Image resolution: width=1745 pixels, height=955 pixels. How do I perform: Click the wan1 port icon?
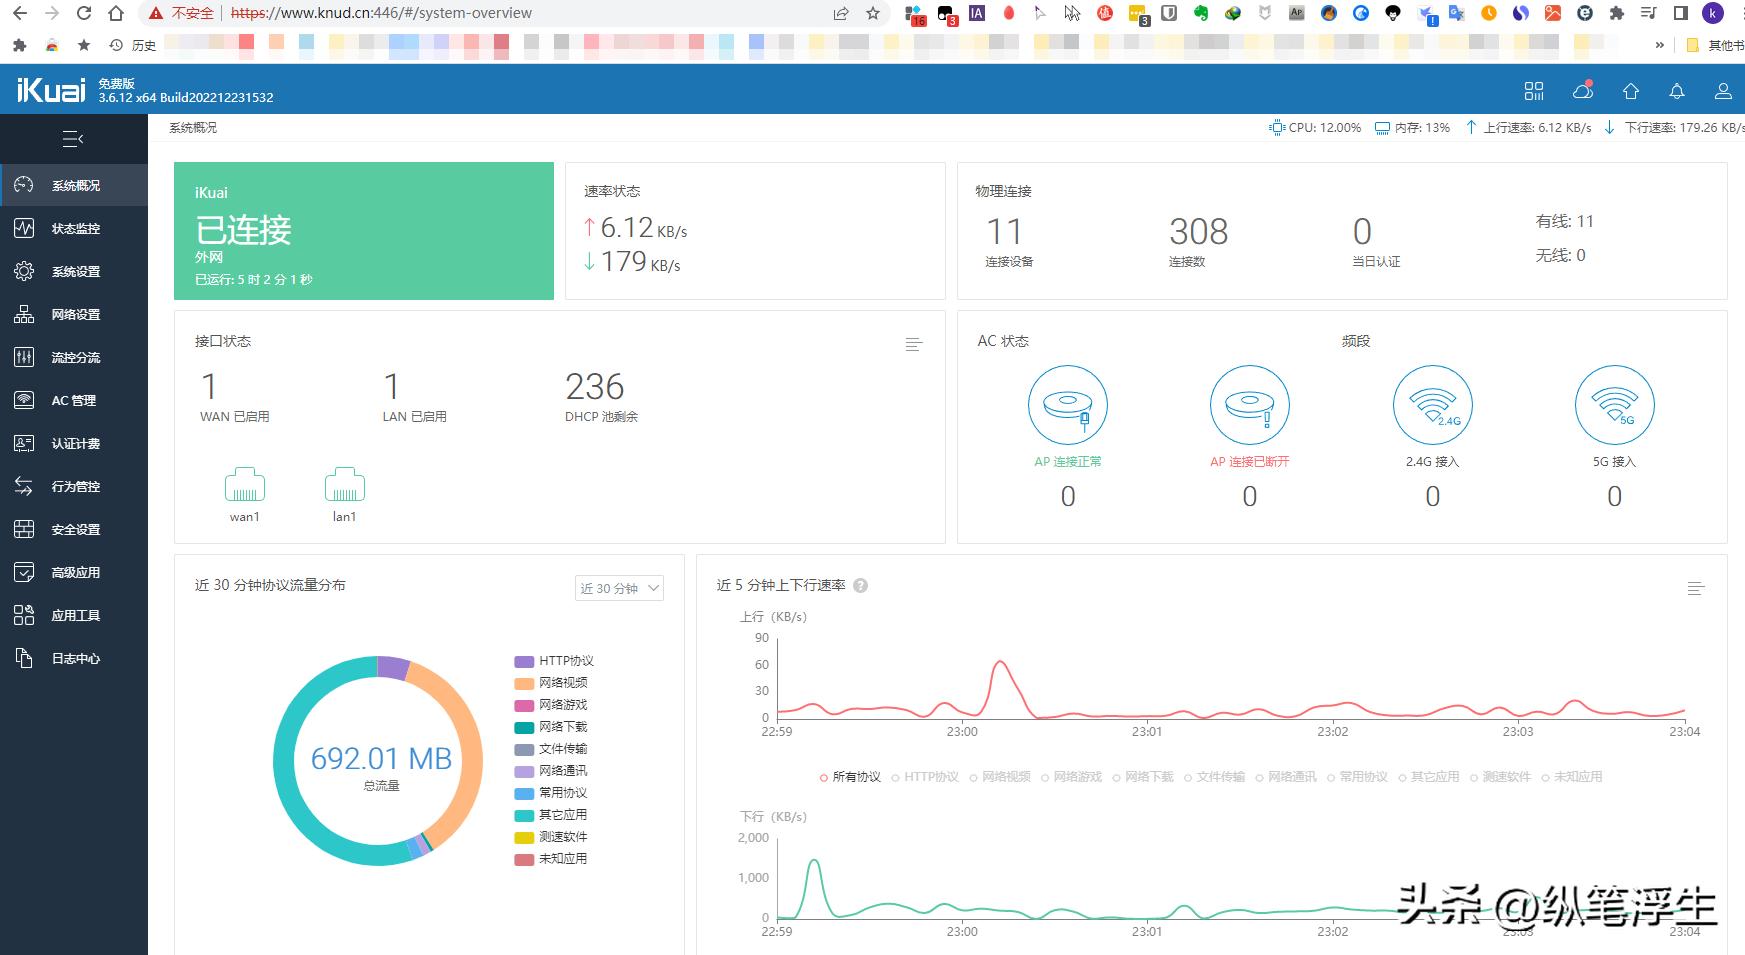pos(244,485)
